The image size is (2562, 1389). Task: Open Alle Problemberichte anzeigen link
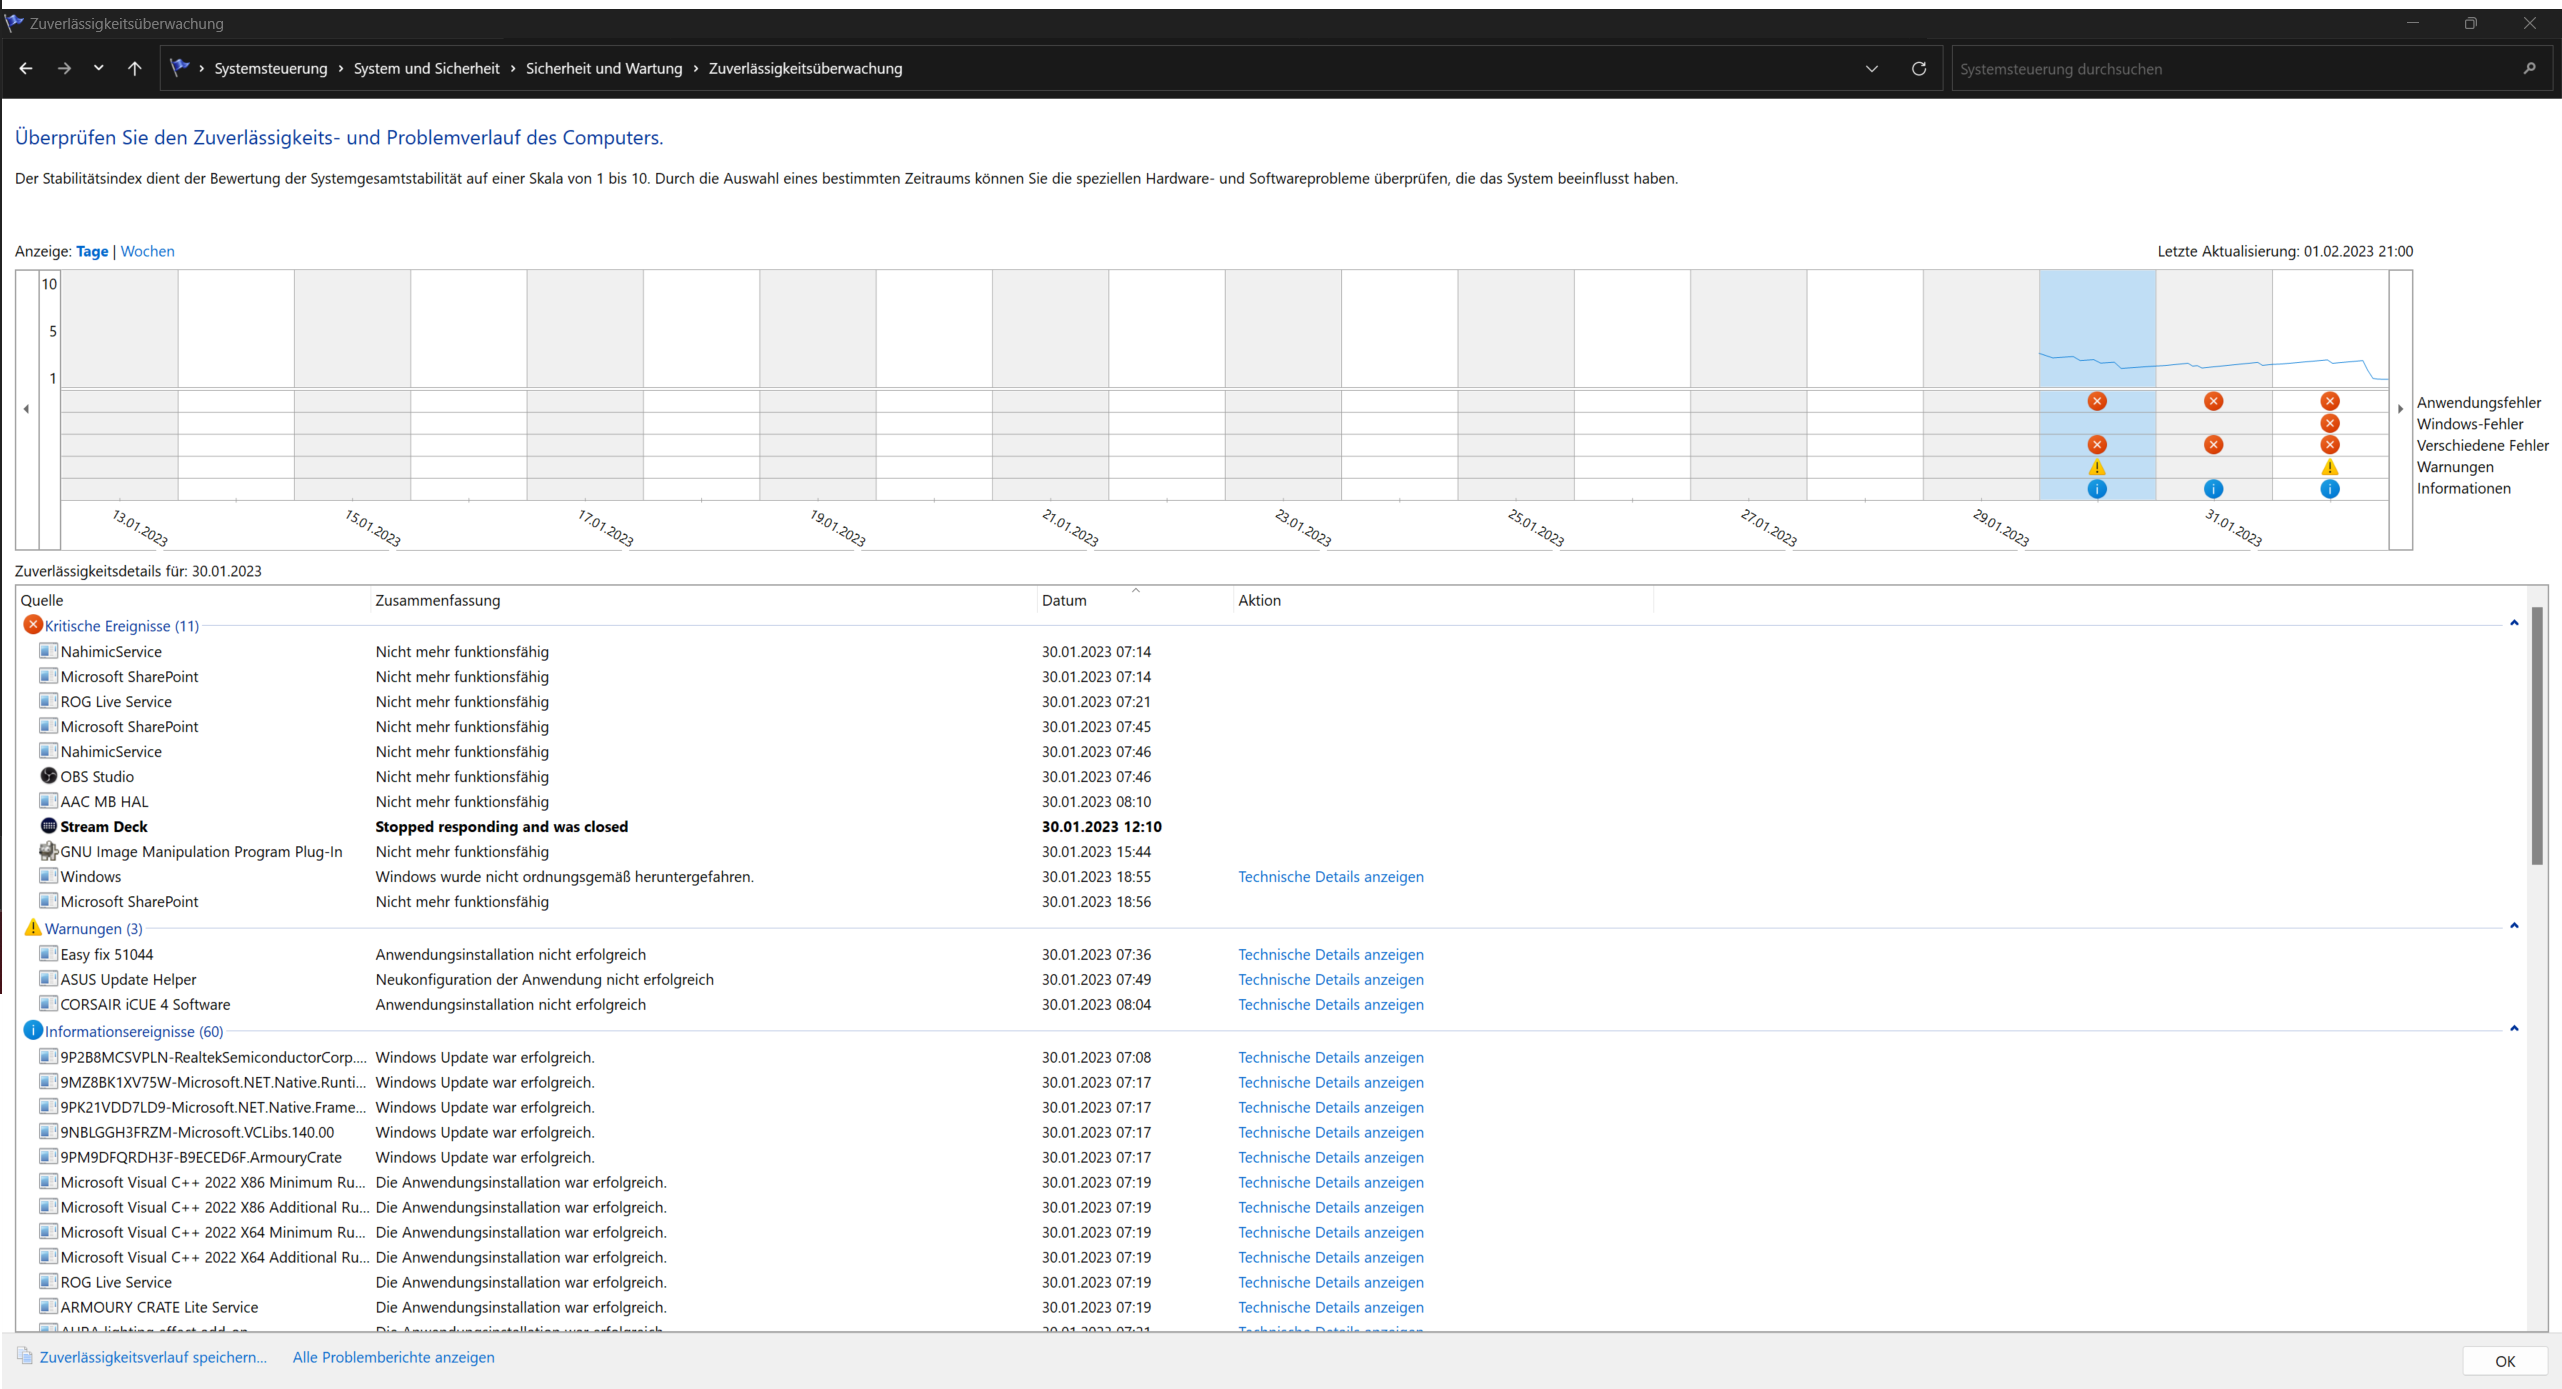pyautogui.click(x=393, y=1357)
